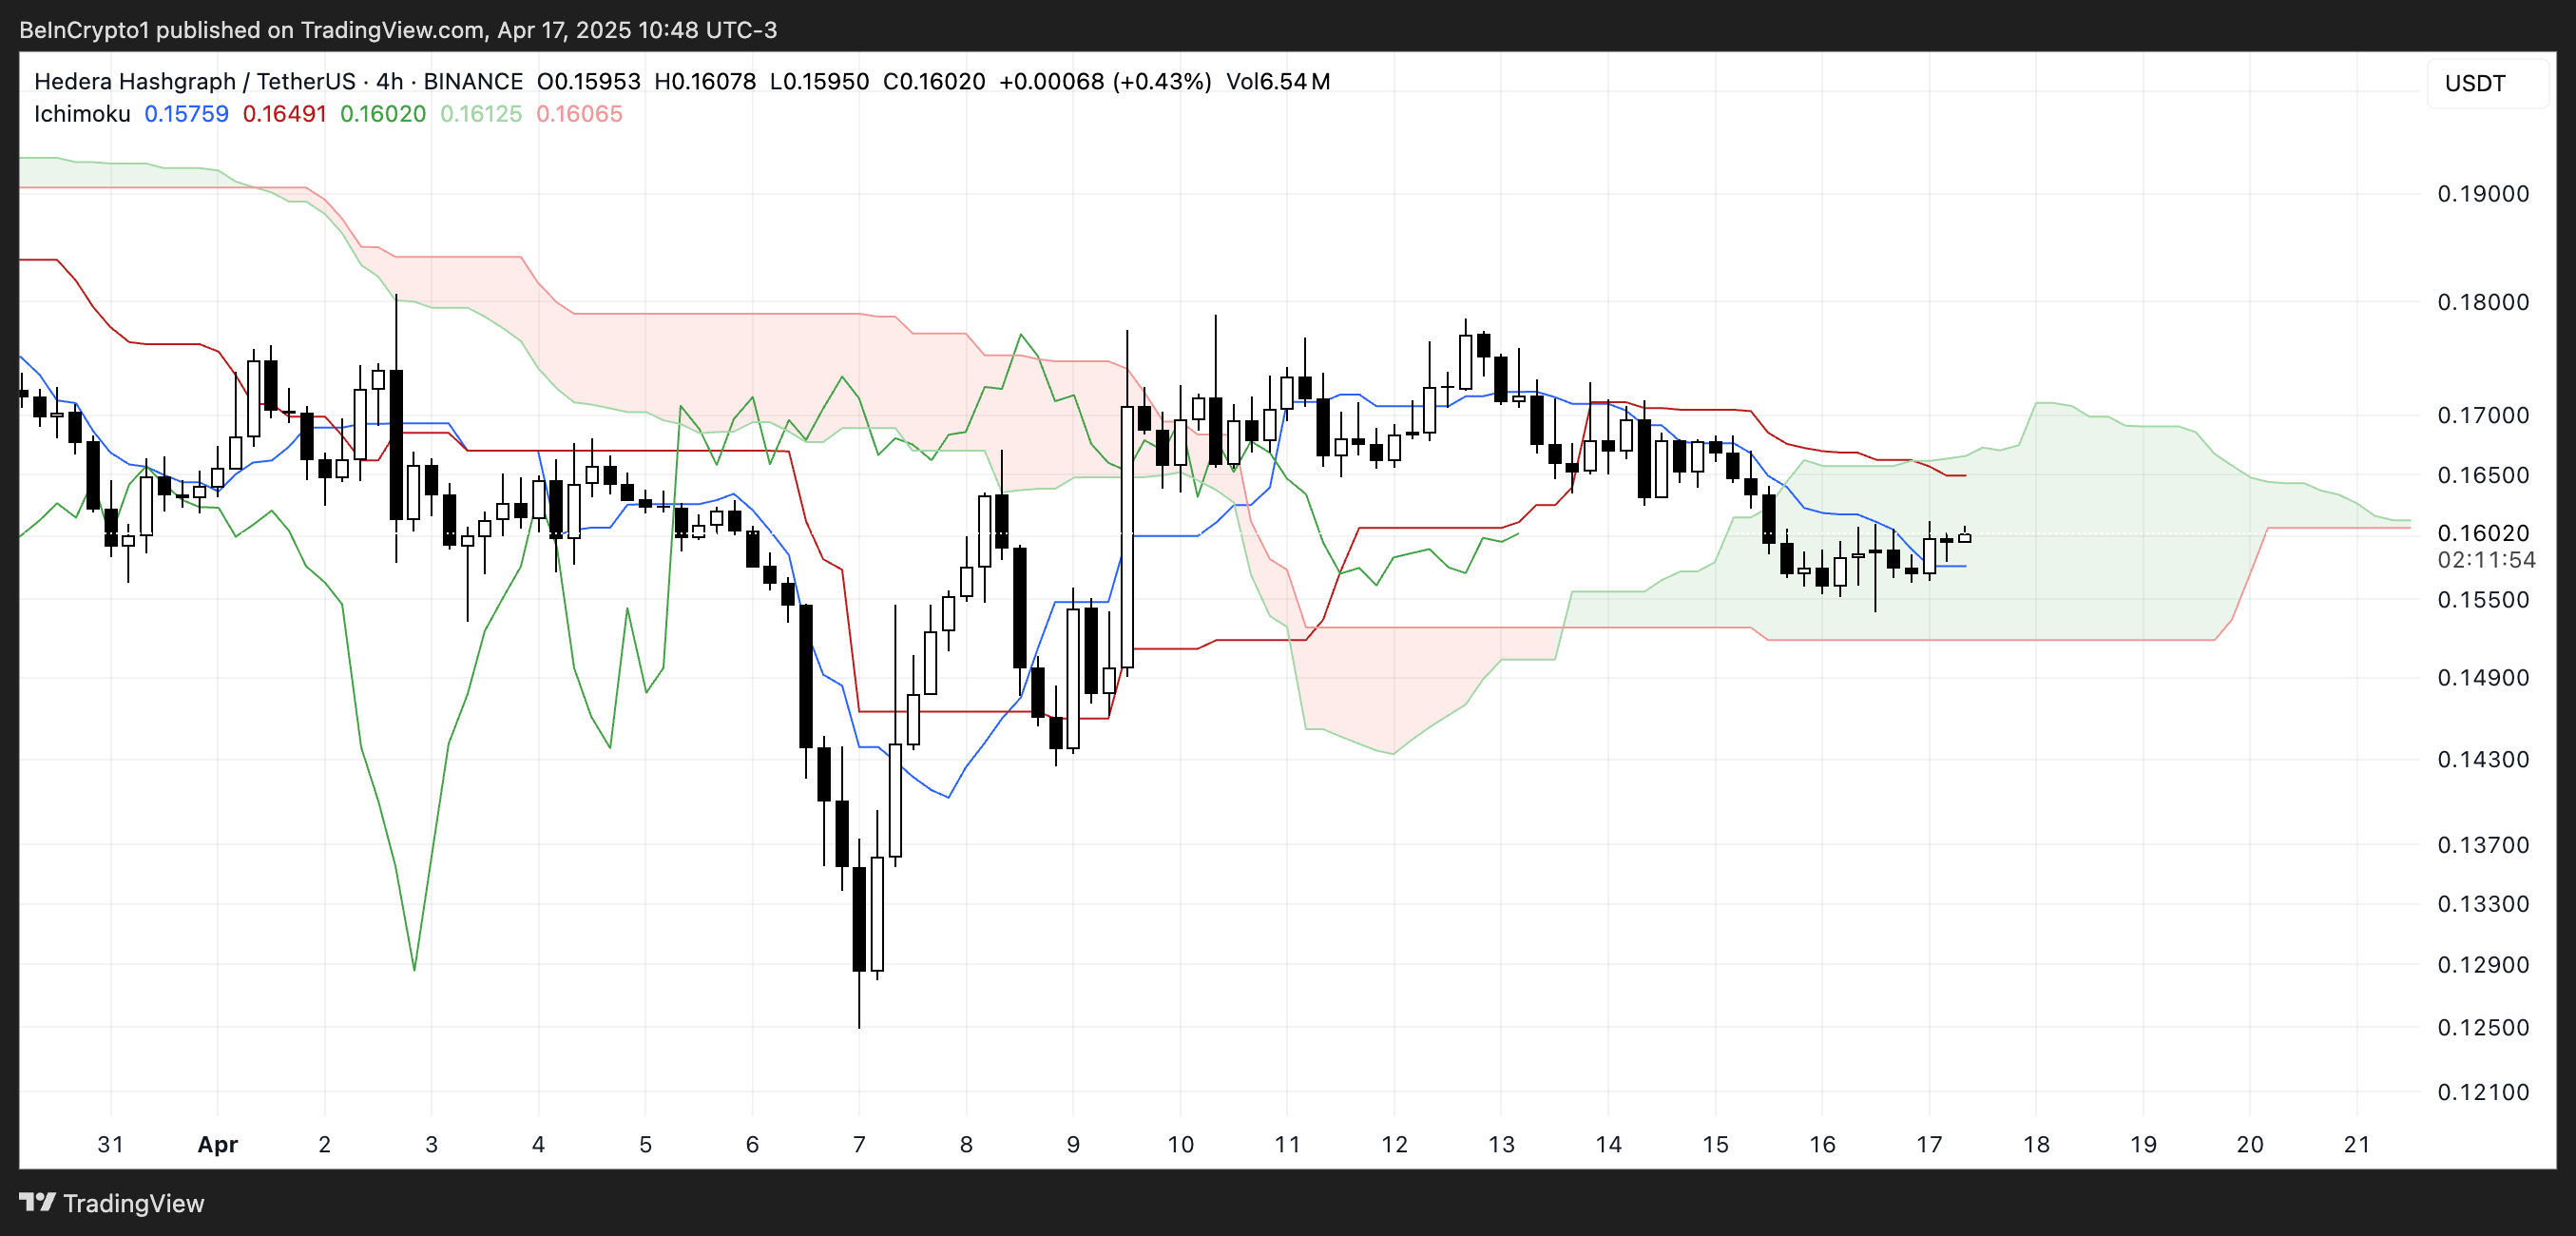The image size is (2576, 1236).
Task: Click the TradingView logo icon
Action: coord(37,1202)
